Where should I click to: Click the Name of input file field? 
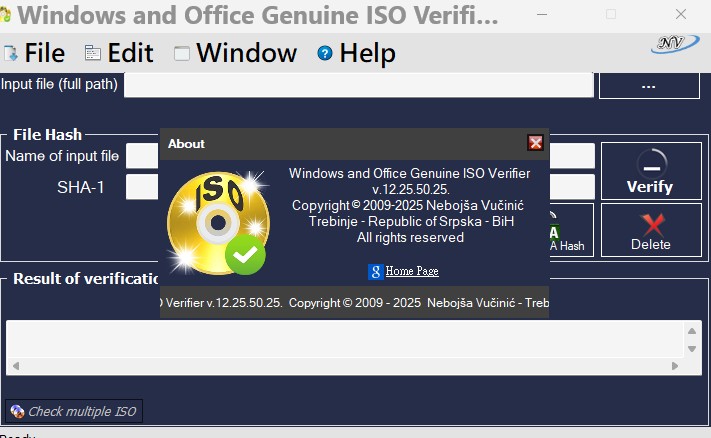click(x=142, y=156)
